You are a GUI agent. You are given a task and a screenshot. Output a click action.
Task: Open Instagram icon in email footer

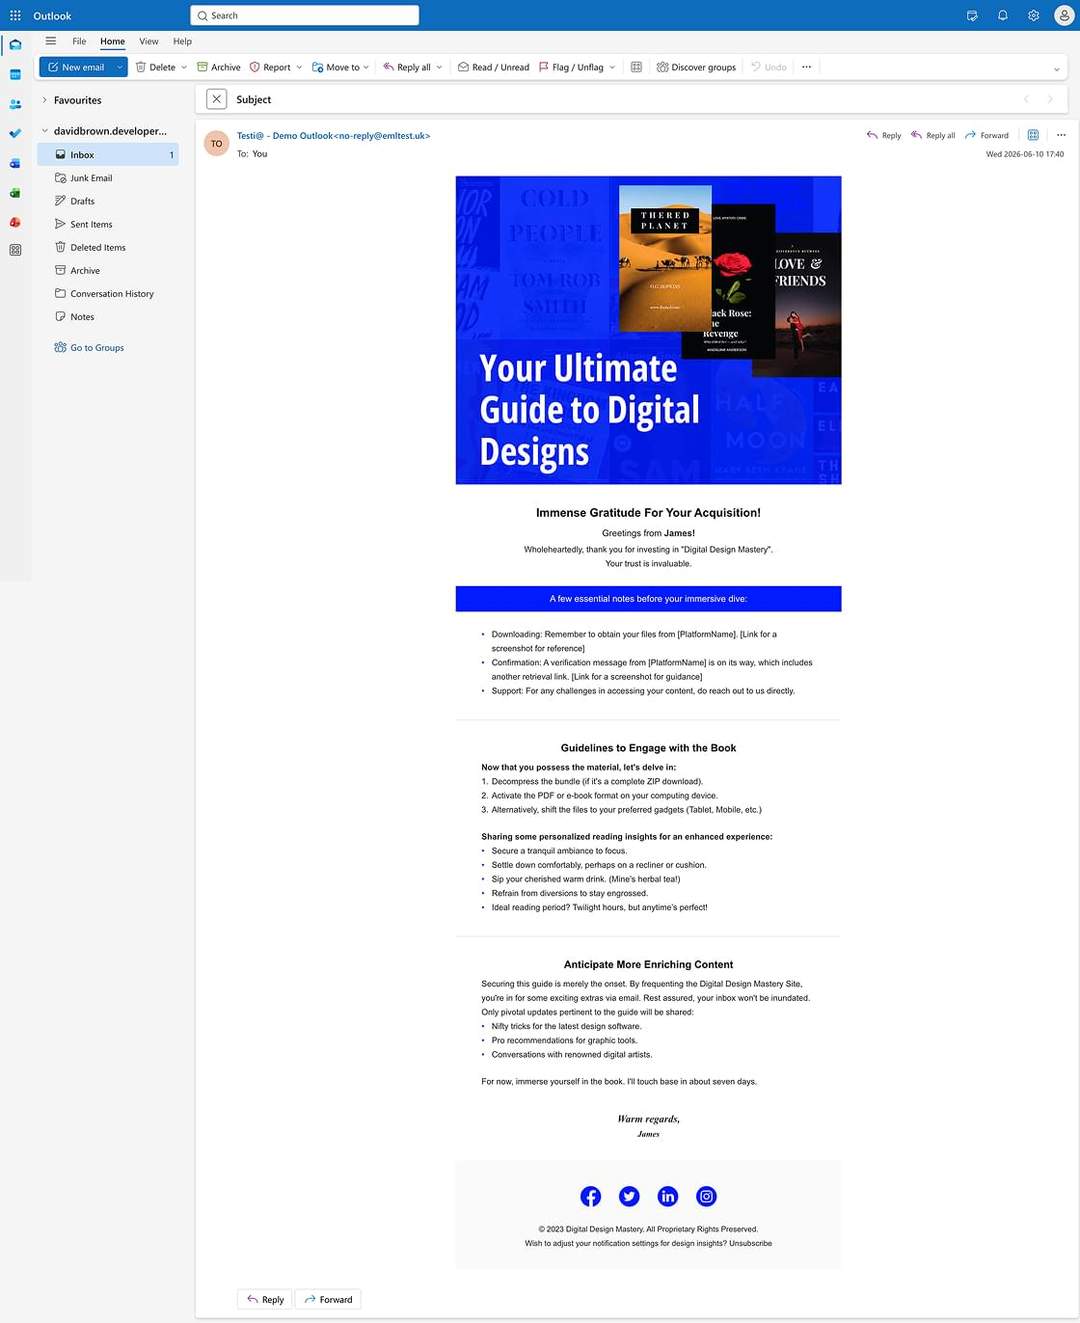706,1196
